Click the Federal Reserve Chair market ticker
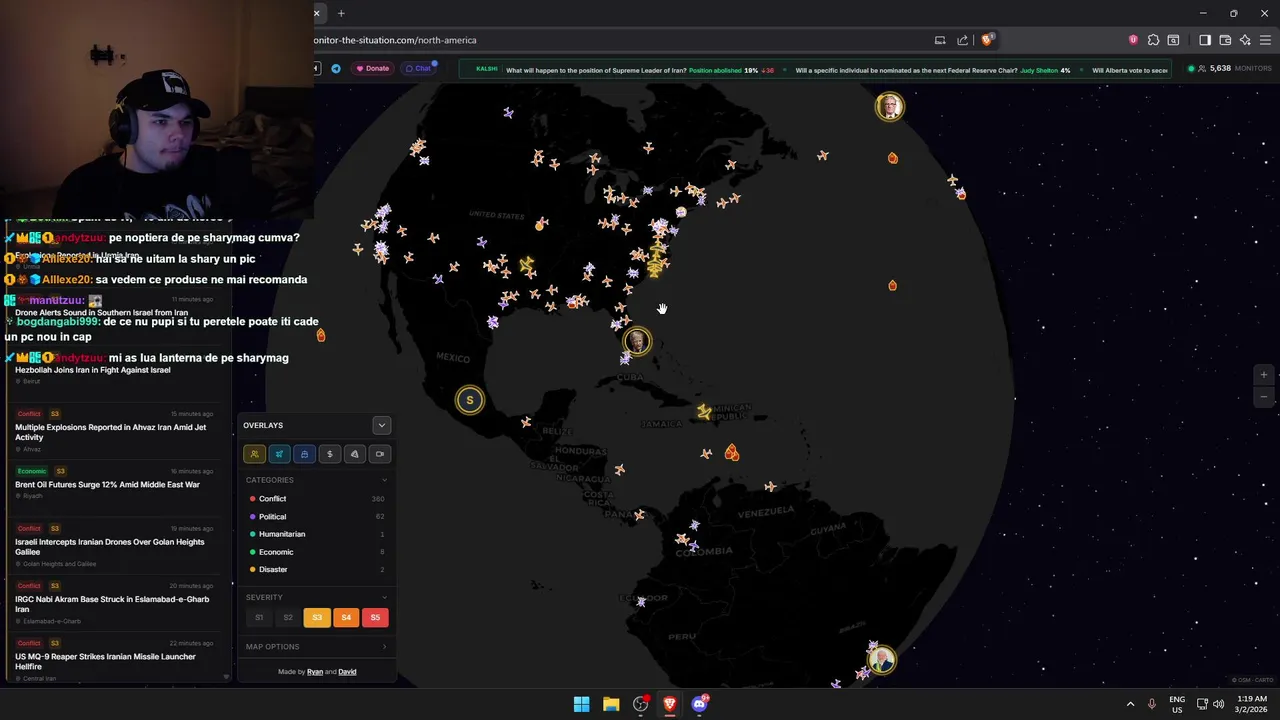1280x720 pixels. click(x=933, y=70)
